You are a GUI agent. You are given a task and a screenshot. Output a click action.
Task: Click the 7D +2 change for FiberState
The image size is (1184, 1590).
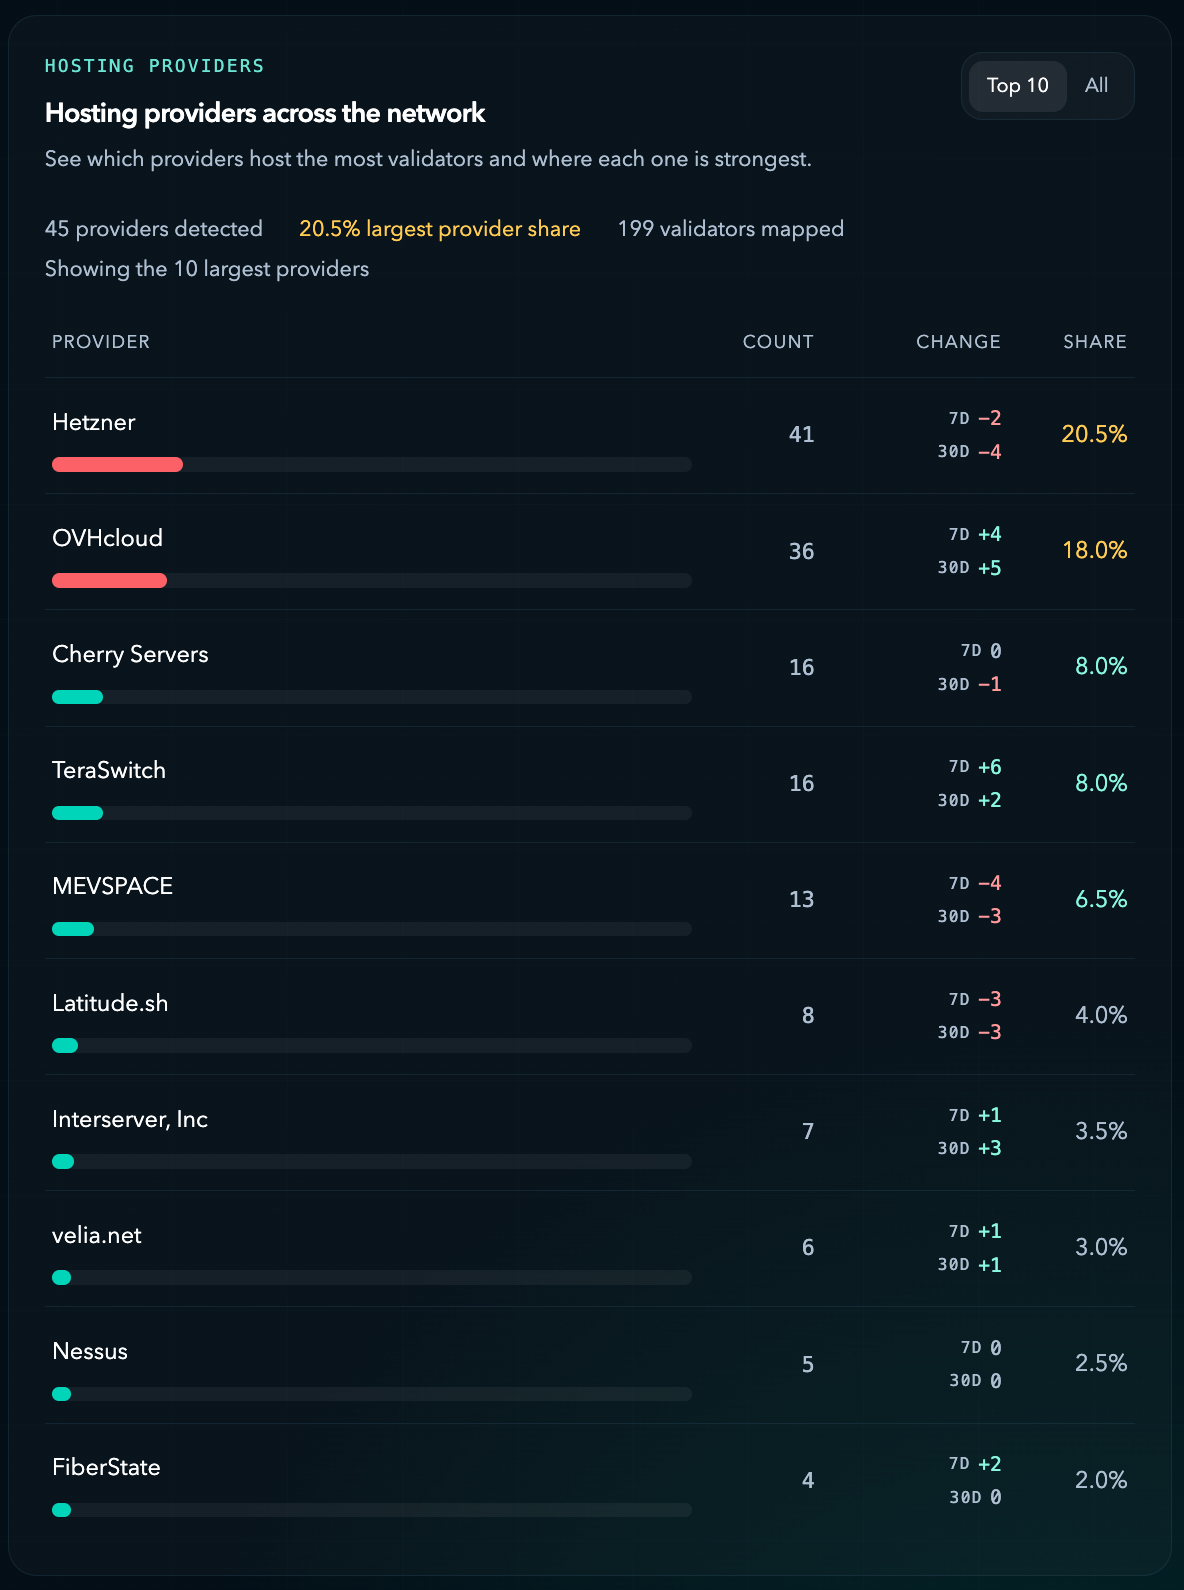tap(975, 1463)
